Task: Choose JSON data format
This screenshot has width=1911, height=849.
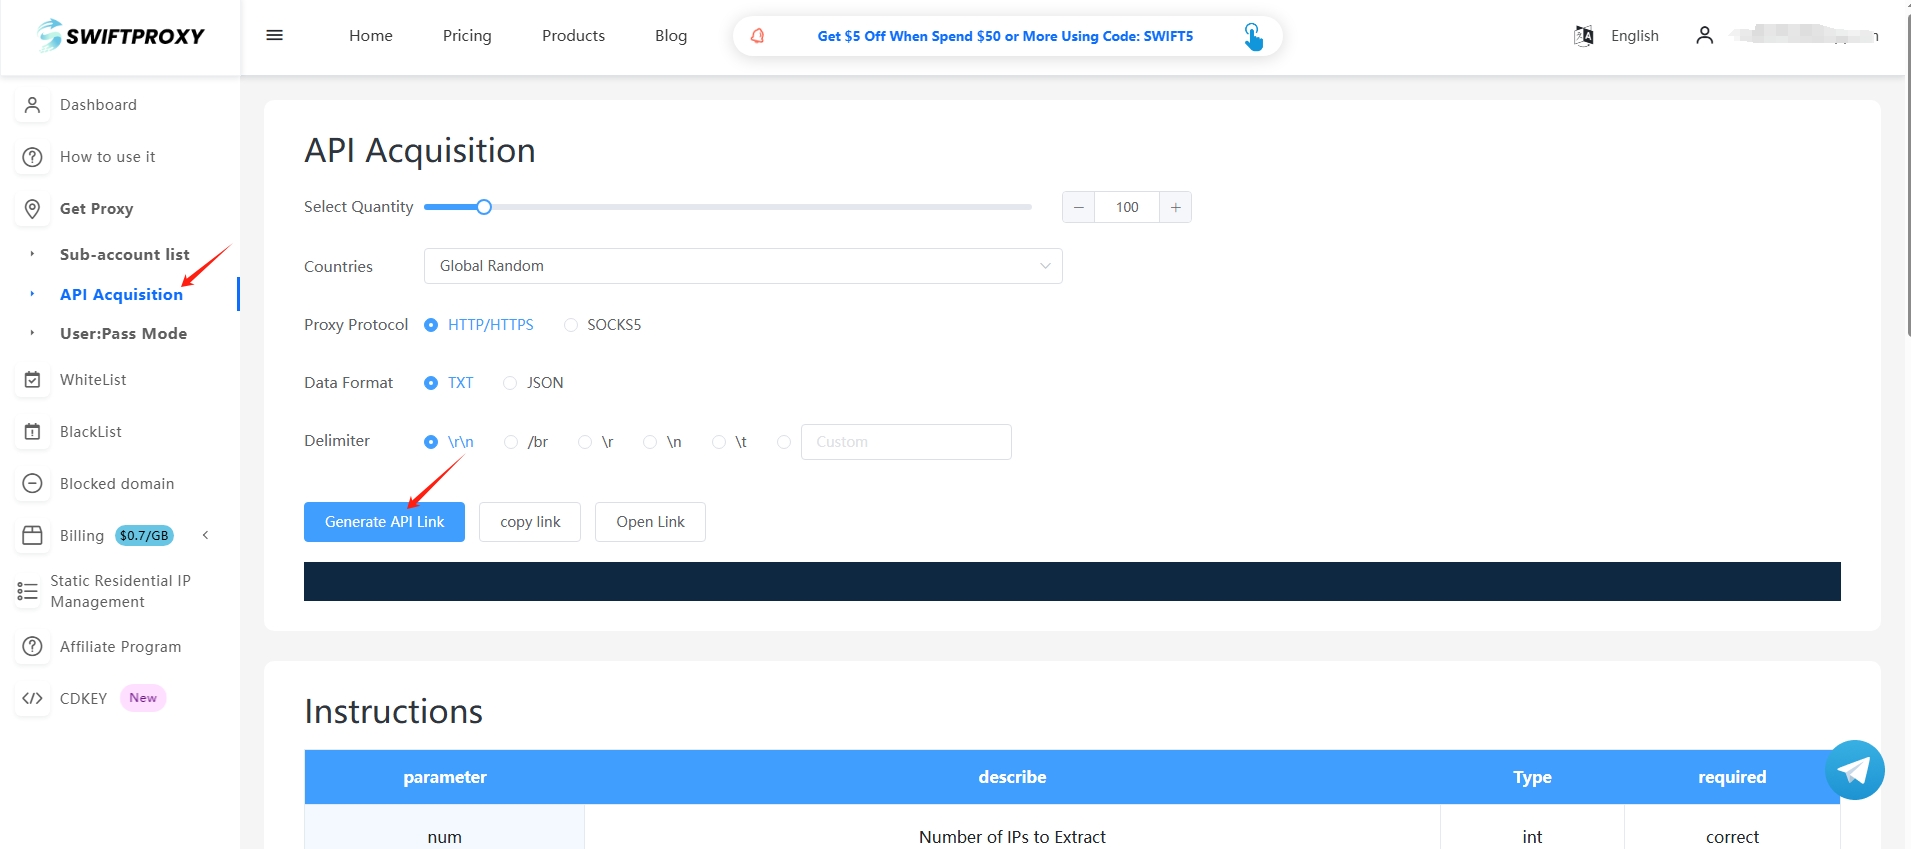Action: 510,383
